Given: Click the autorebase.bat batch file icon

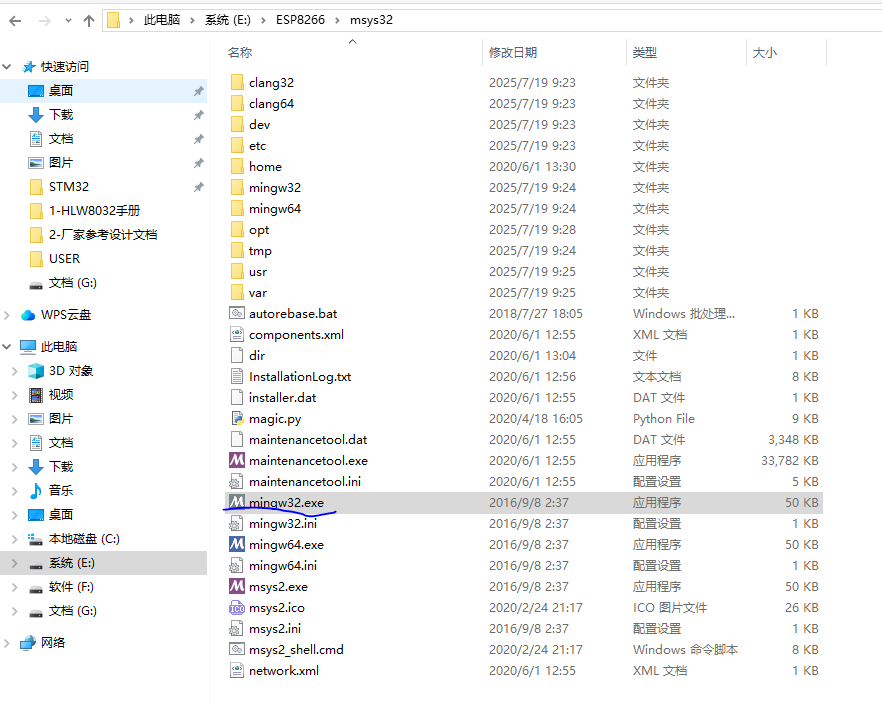Looking at the screenshot, I should 237,313.
